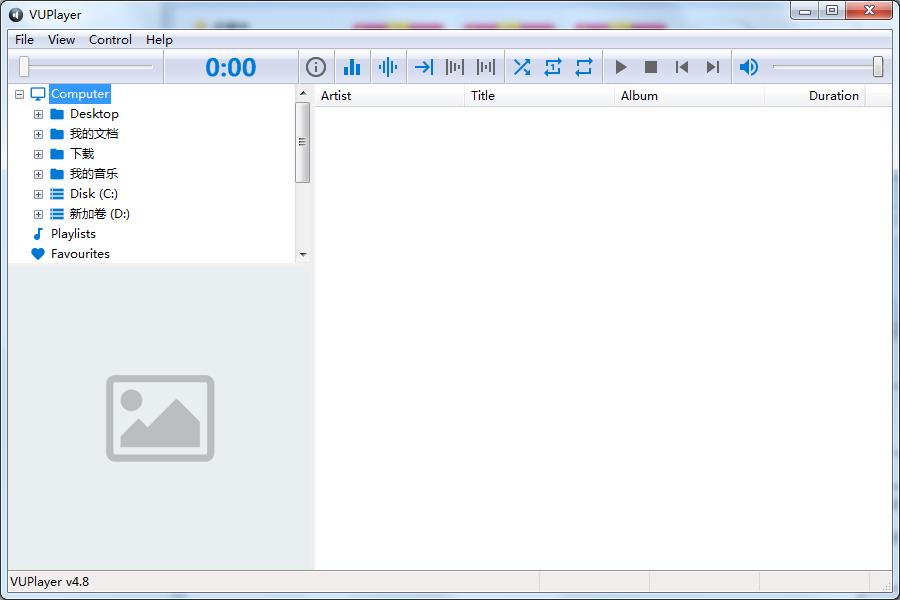Toggle shuffle (random) playback
The height and width of the screenshot is (600, 900).
522,67
